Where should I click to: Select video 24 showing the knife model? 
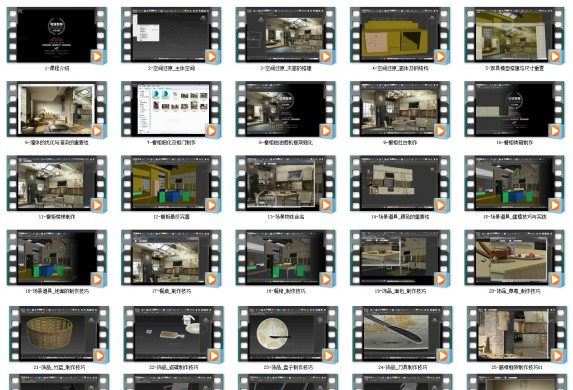point(402,334)
